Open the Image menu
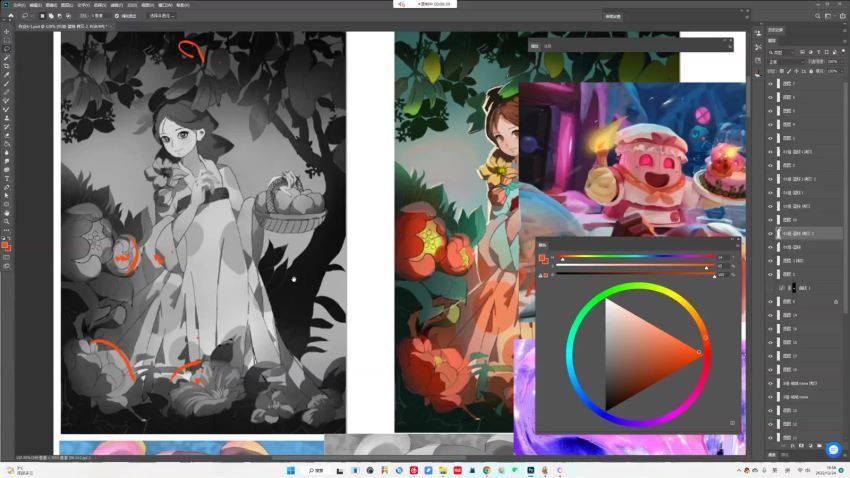The width and height of the screenshot is (850, 478). coord(51,5)
